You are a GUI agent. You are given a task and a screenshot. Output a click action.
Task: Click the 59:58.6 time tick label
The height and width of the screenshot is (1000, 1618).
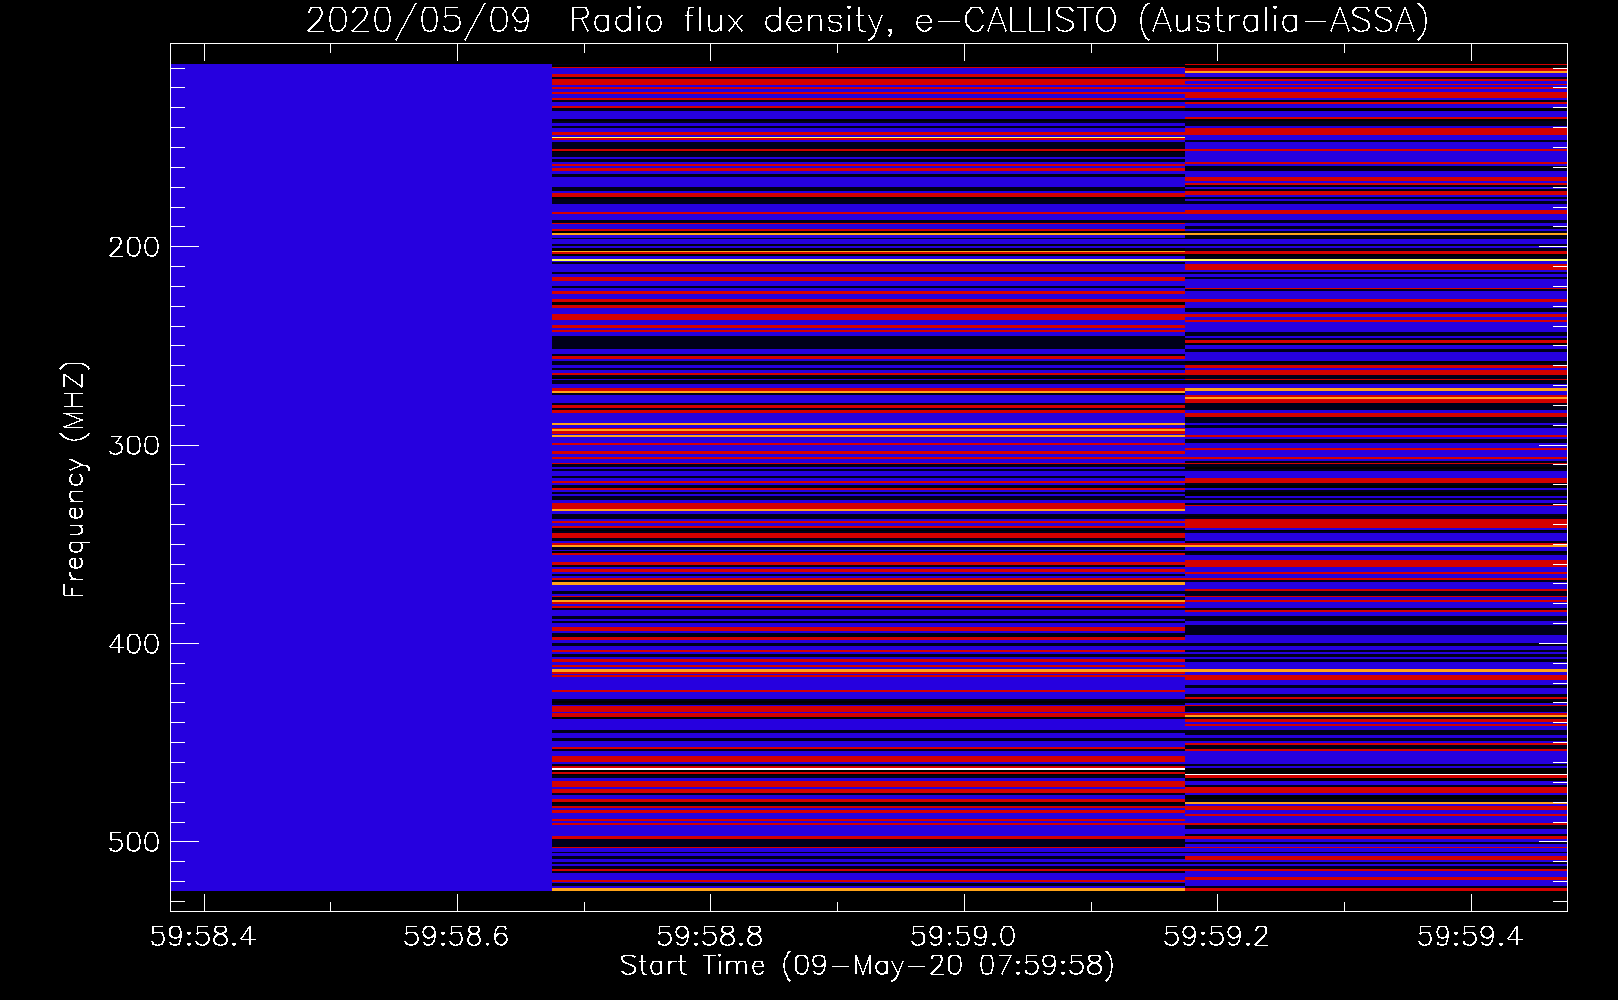(x=457, y=936)
